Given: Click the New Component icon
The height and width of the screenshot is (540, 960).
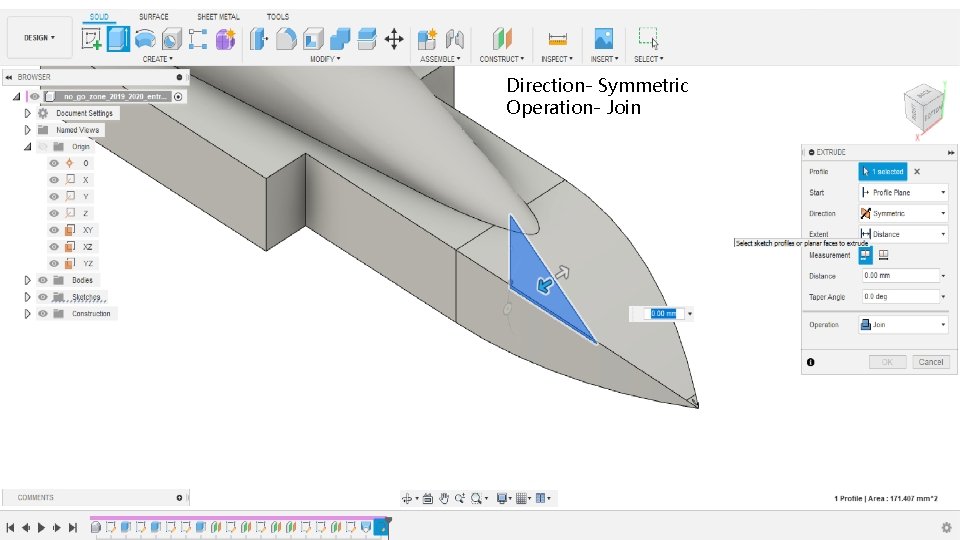Looking at the screenshot, I should click(x=427, y=39).
